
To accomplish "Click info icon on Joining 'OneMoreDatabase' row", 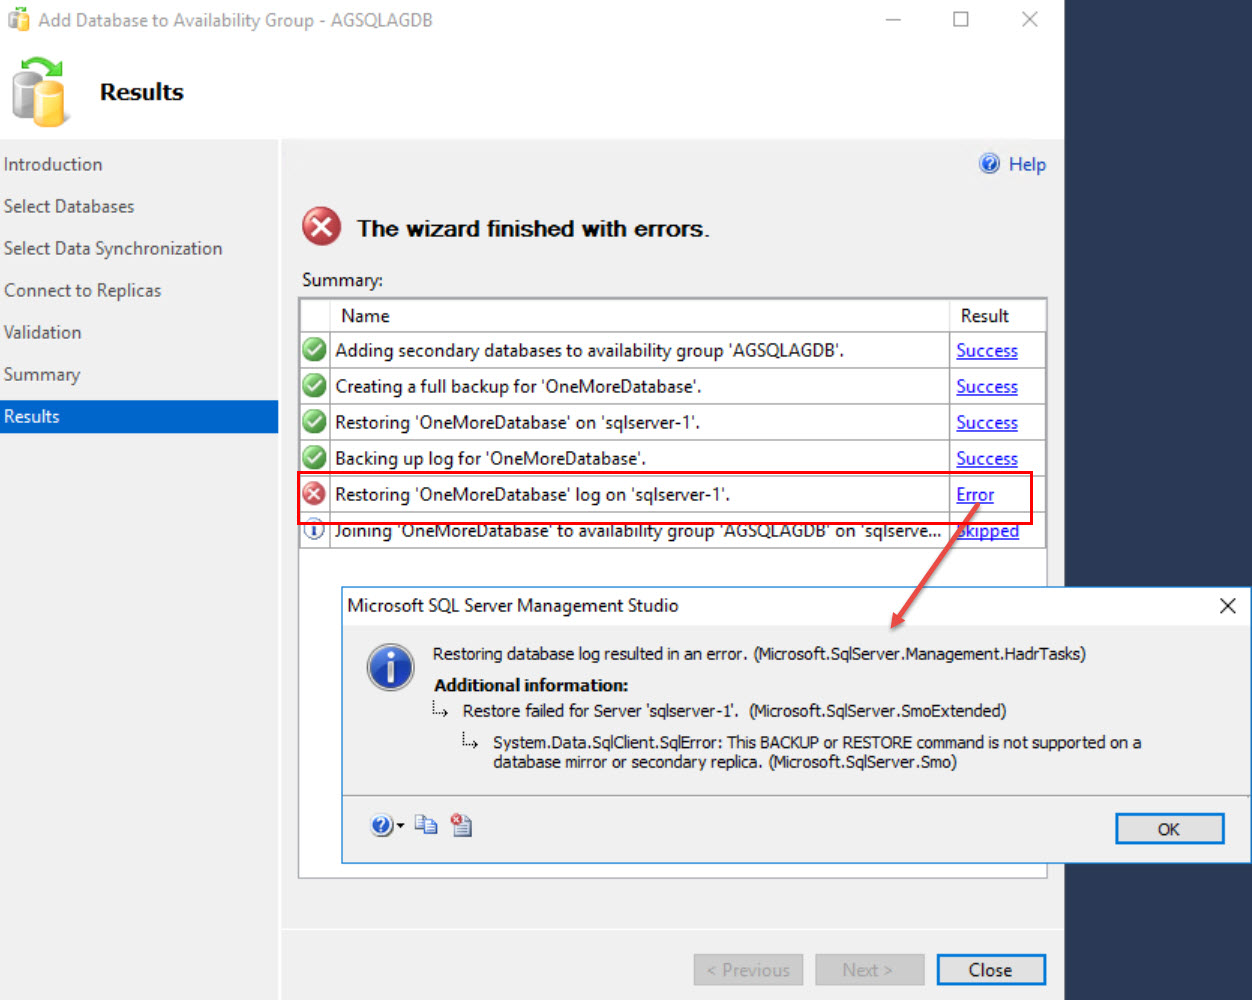I will pos(314,530).
